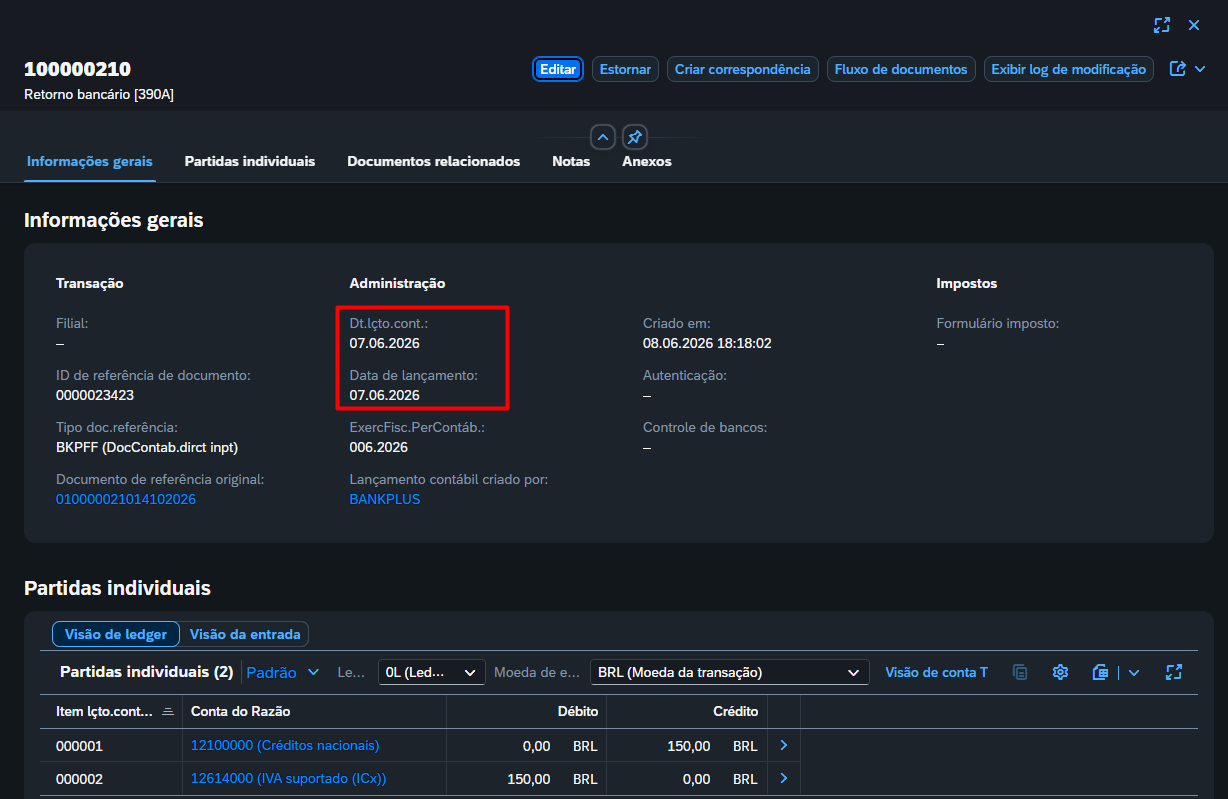Click the Crédito column header
The width and height of the screenshot is (1228, 799).
[x=687, y=711]
